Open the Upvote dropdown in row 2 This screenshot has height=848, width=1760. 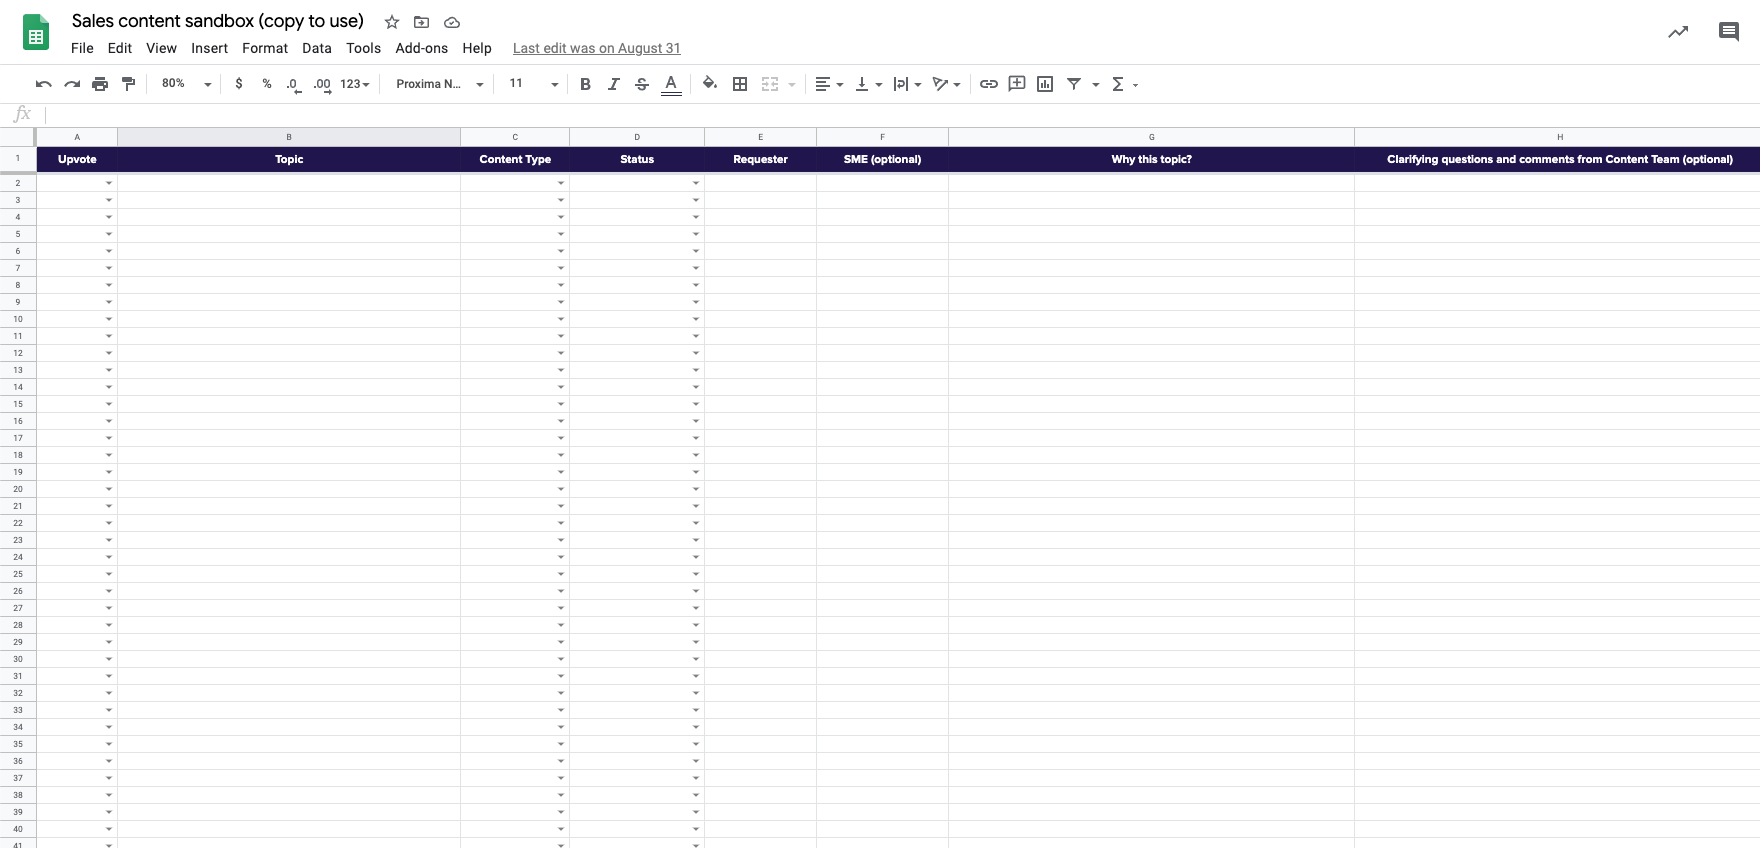[x=109, y=183]
